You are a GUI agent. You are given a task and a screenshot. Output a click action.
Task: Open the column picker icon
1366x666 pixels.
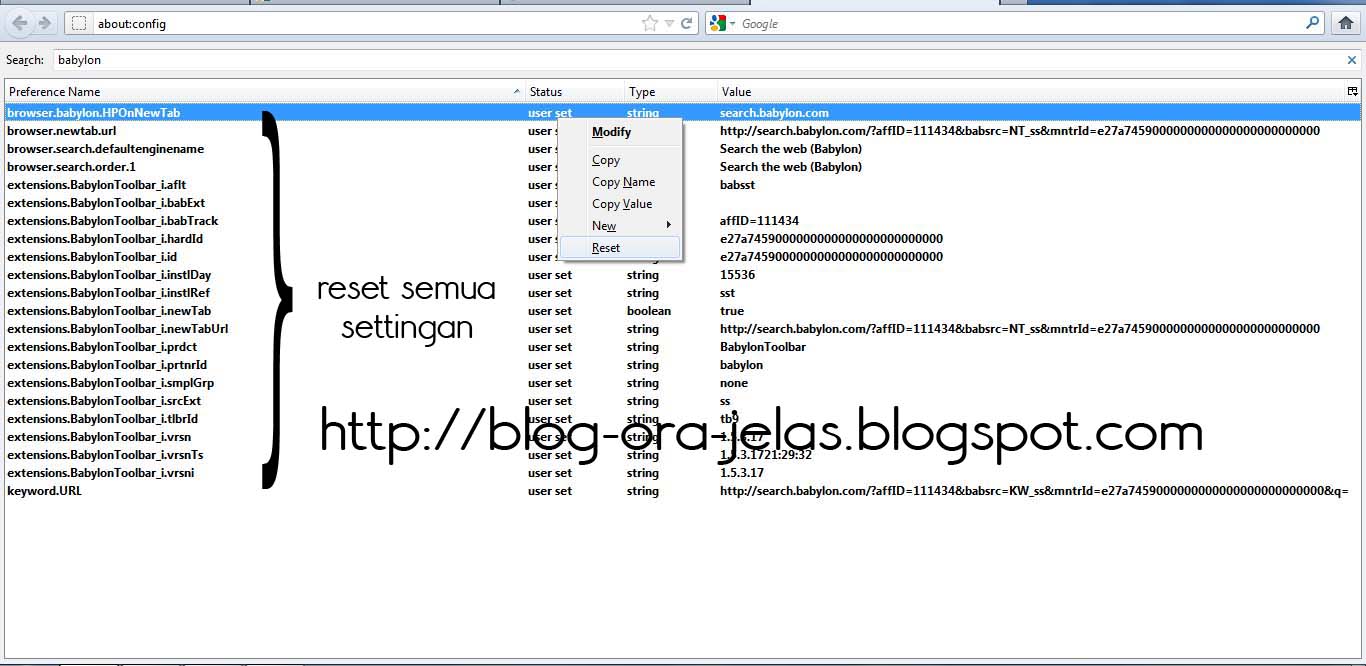coord(1352,91)
